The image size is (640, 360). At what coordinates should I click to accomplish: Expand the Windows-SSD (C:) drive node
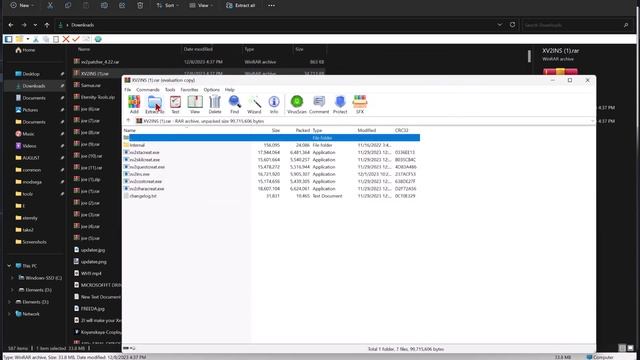click(12, 278)
